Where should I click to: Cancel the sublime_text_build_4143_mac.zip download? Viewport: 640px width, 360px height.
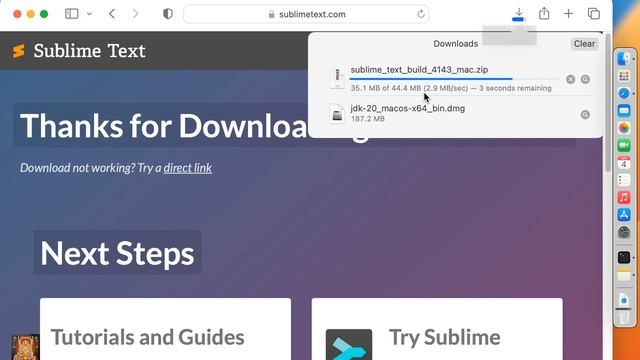point(571,79)
